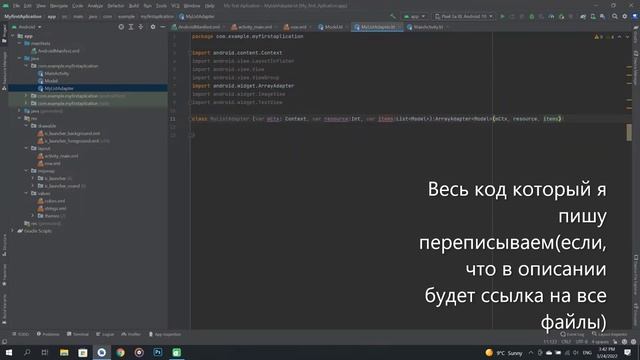Screen dimensions: 640x360
Task: Open the Build Variants sidebar button
Action: [4, 309]
